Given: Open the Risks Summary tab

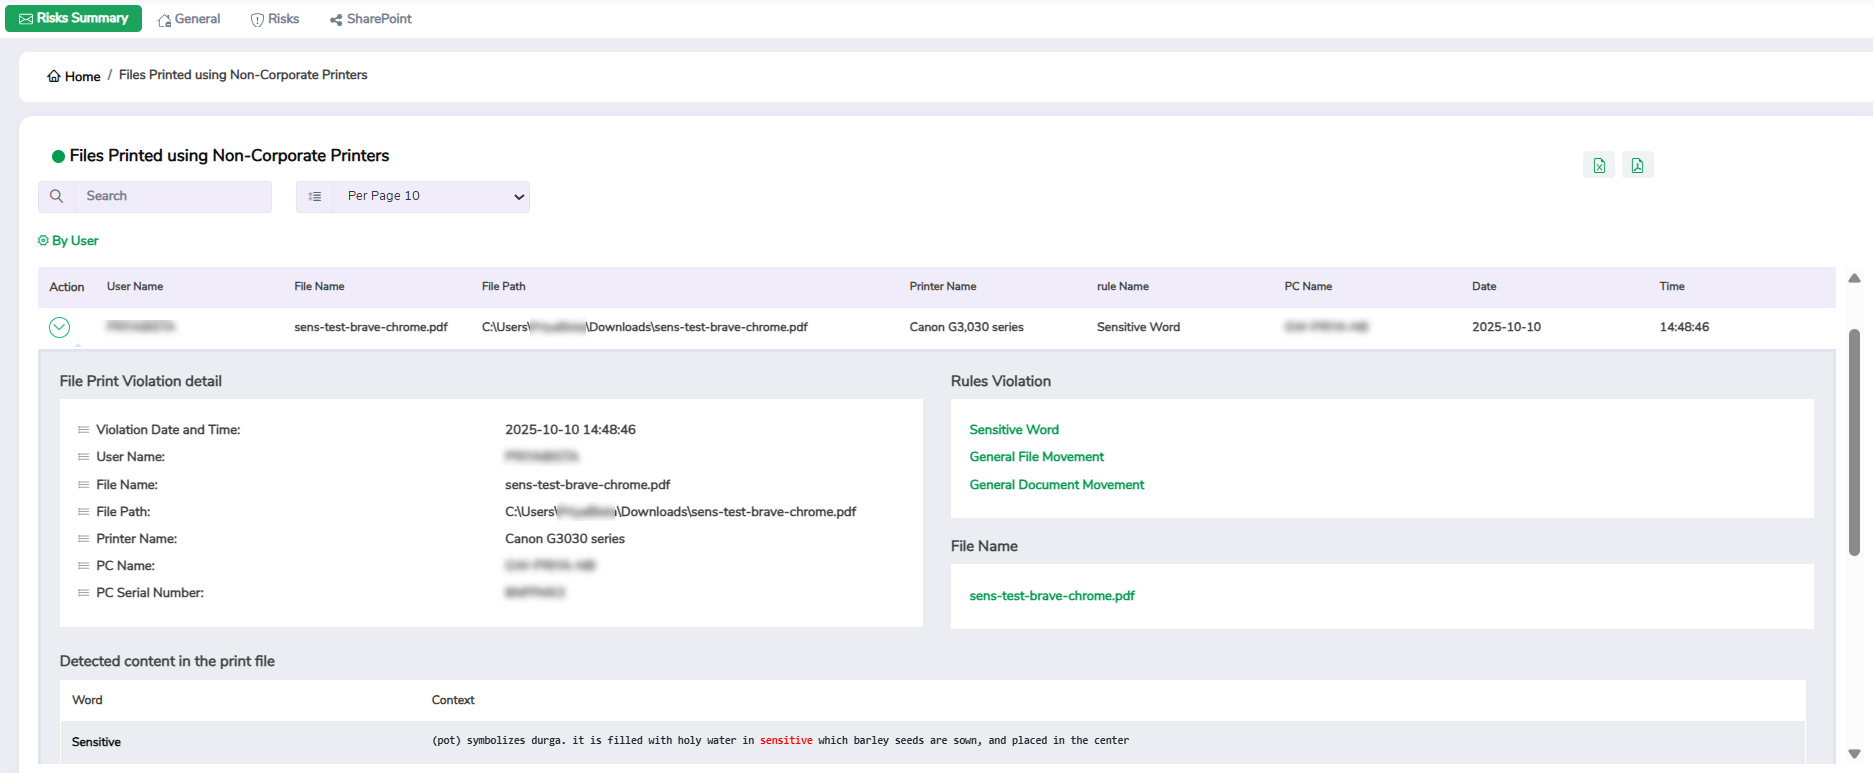Looking at the screenshot, I should coord(73,19).
